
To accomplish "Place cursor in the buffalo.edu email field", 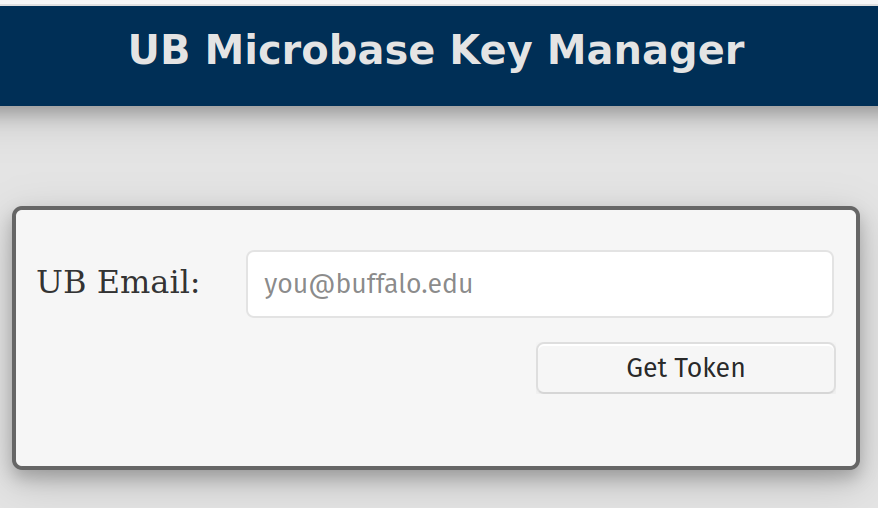I will pyautogui.click(x=539, y=284).
